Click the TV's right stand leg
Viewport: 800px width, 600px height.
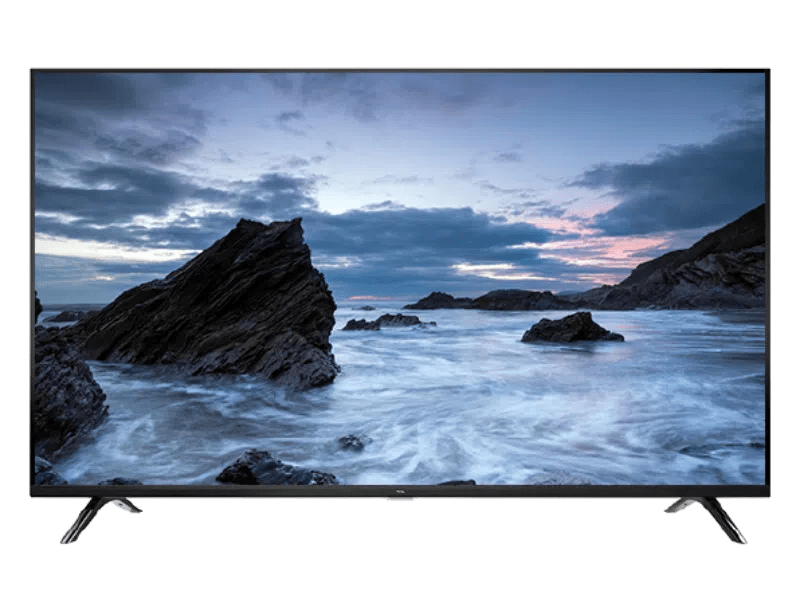710,517
